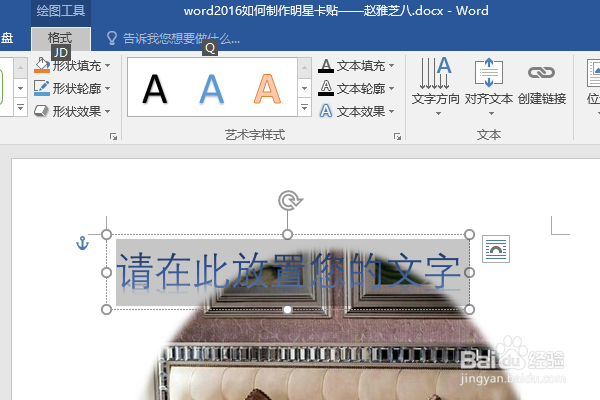The height and width of the screenshot is (400, 600).
Task: Switch to the 格式 ribbon tab
Action: (x=60, y=38)
